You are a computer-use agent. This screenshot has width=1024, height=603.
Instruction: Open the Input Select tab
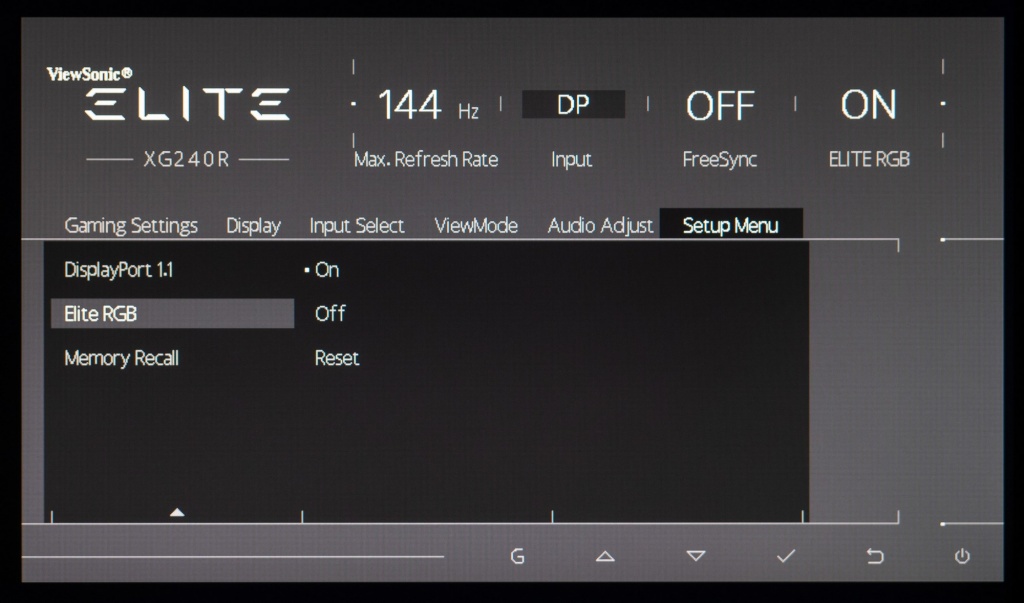tap(357, 225)
